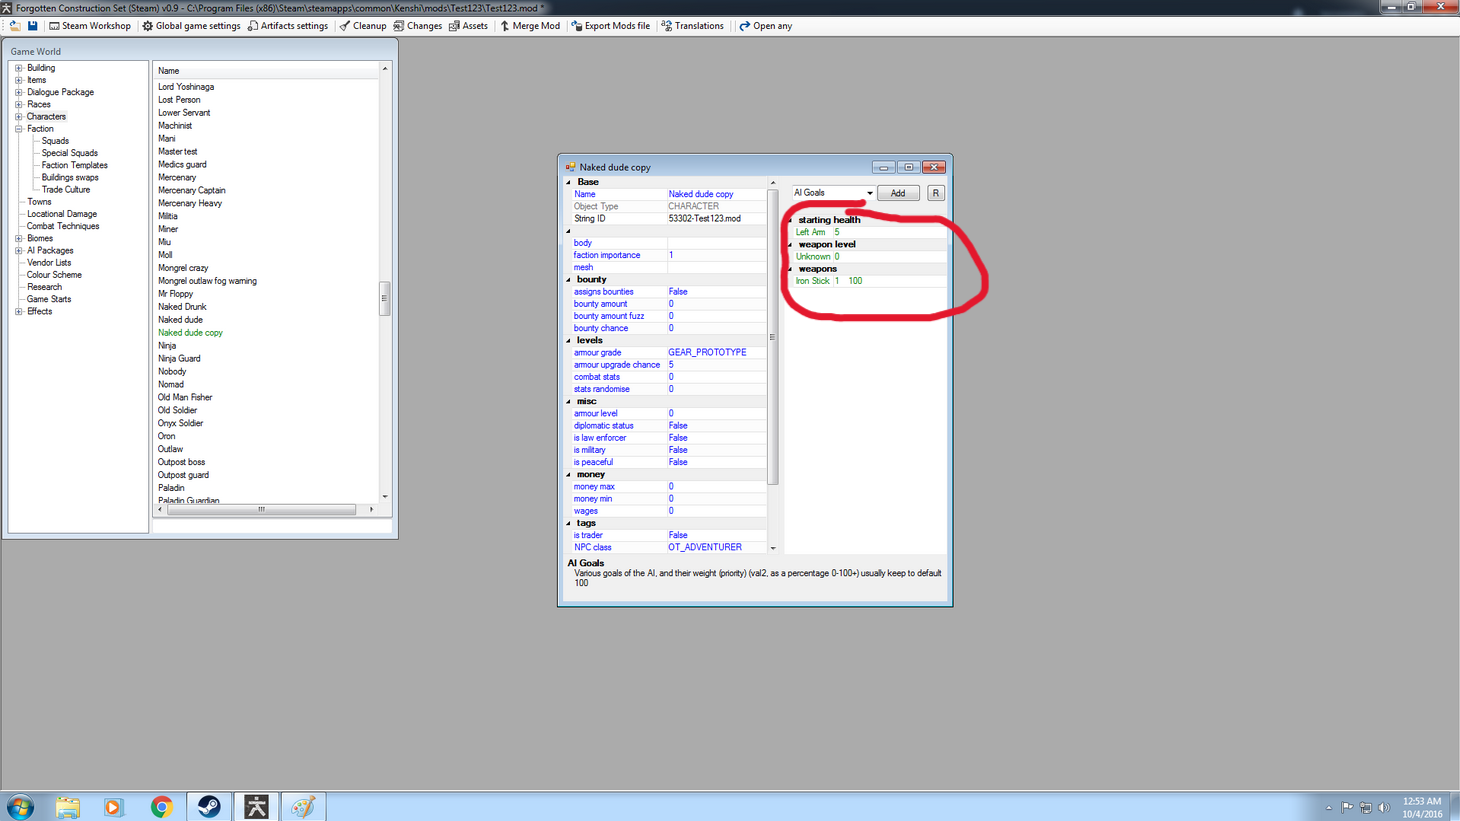The image size is (1460, 821).
Task: Open Artifacts settings
Action: (x=287, y=26)
